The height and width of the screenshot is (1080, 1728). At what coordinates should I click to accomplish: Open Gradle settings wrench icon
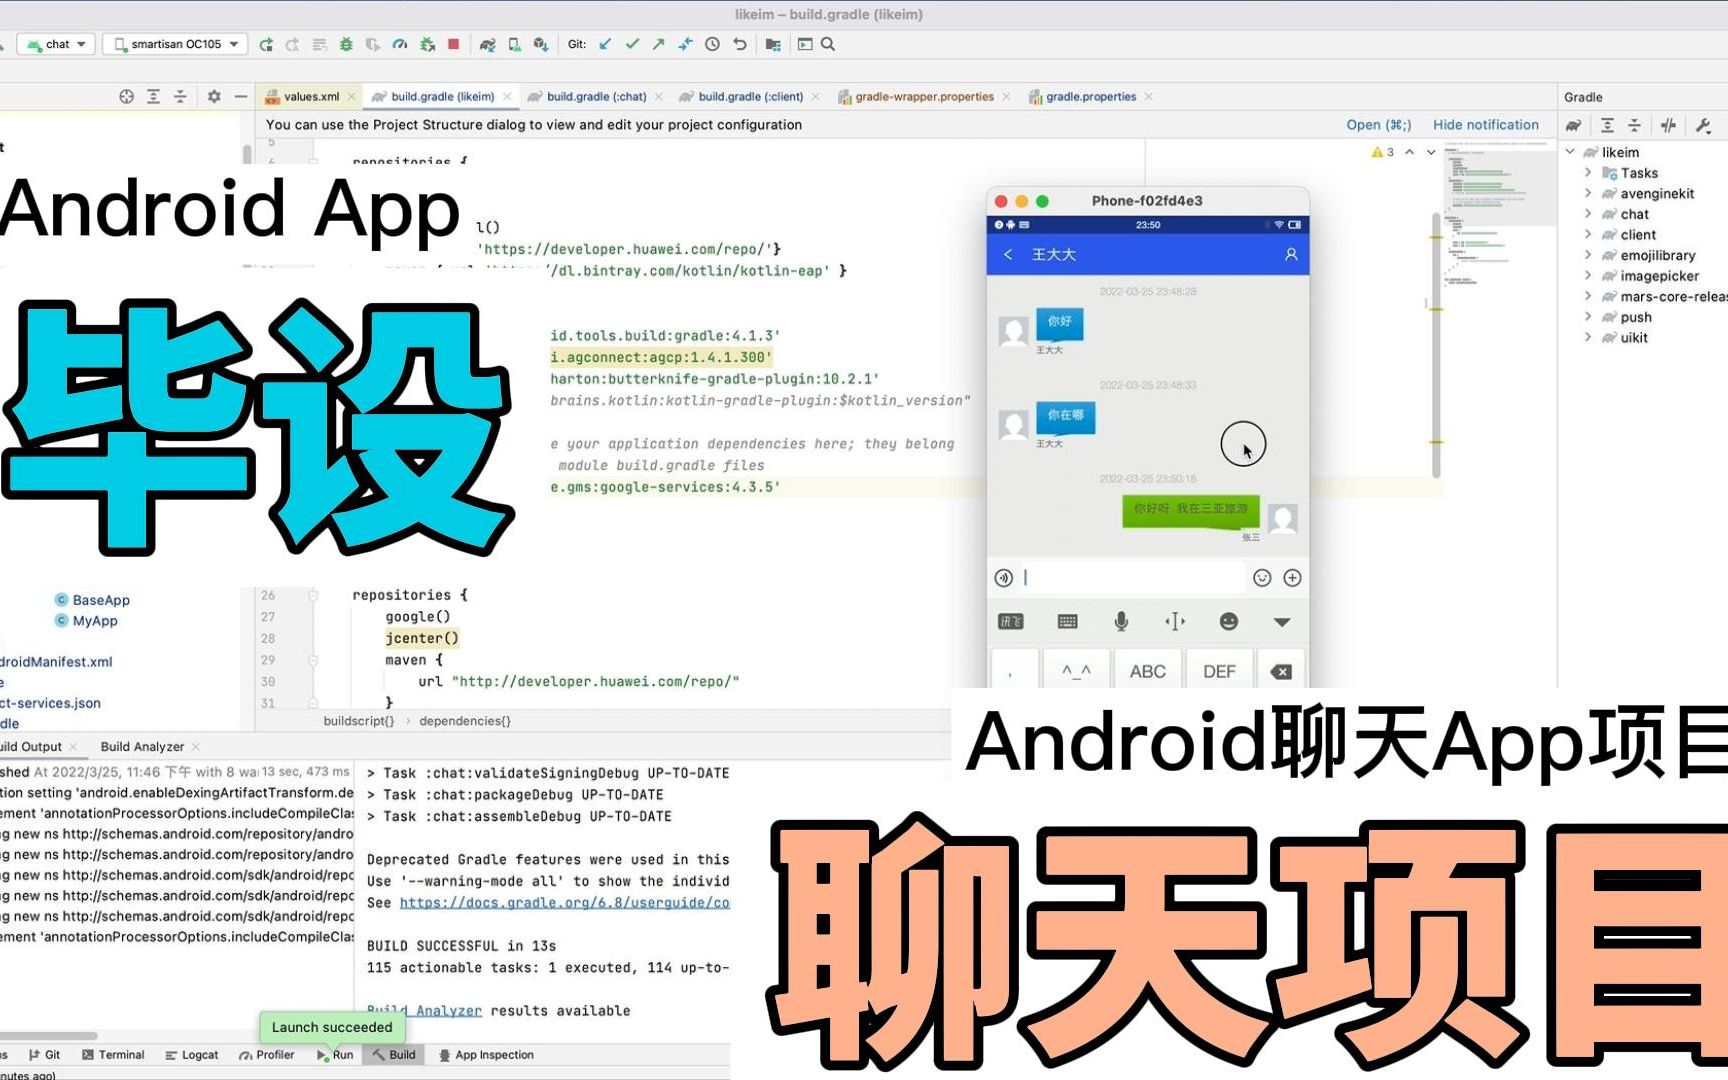(1703, 125)
